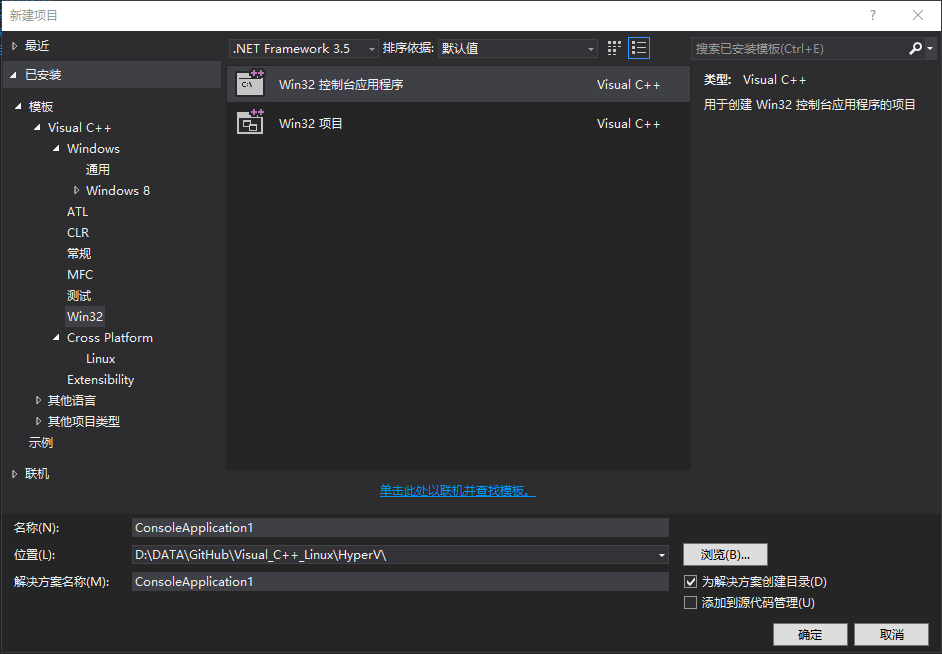Open the 排序依据 默认值 dropdown

point(517,48)
